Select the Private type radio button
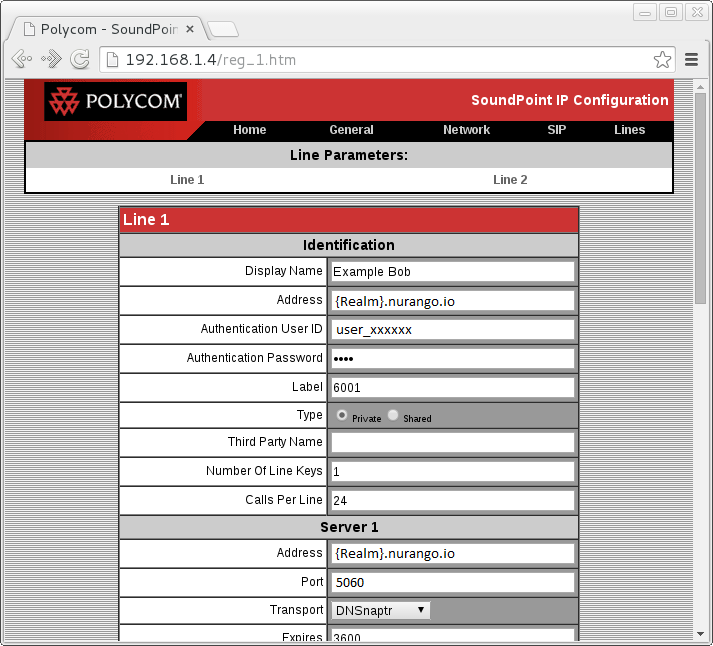Screen dimensions: 713x646 pos(342,415)
